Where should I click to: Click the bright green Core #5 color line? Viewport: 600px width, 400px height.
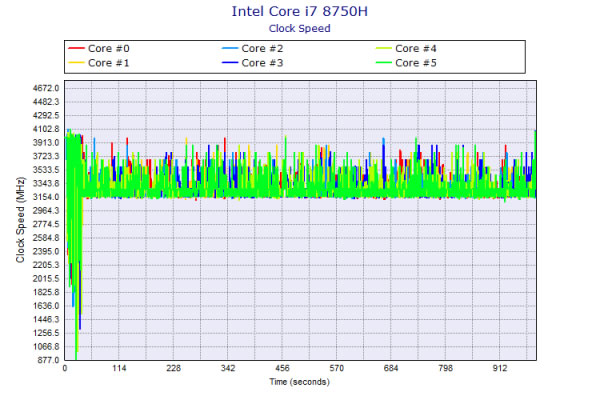[x=383, y=63]
